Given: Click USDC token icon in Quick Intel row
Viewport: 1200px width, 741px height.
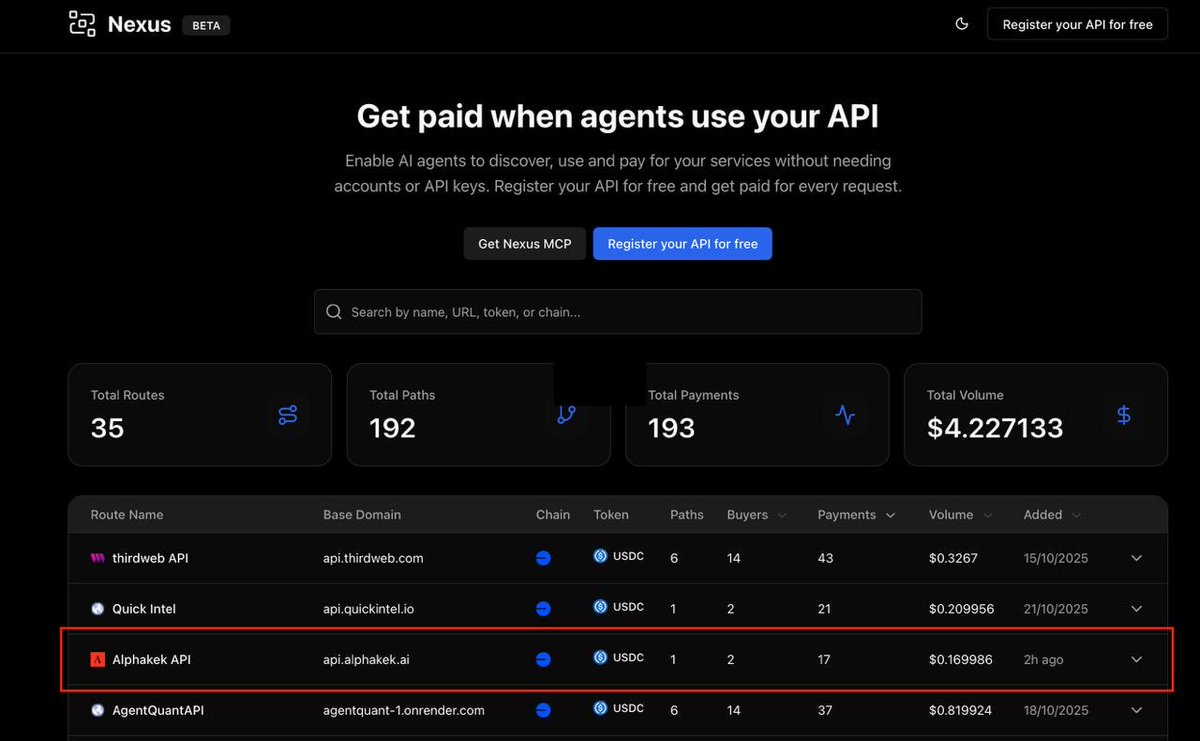Looking at the screenshot, I should click(601, 607).
